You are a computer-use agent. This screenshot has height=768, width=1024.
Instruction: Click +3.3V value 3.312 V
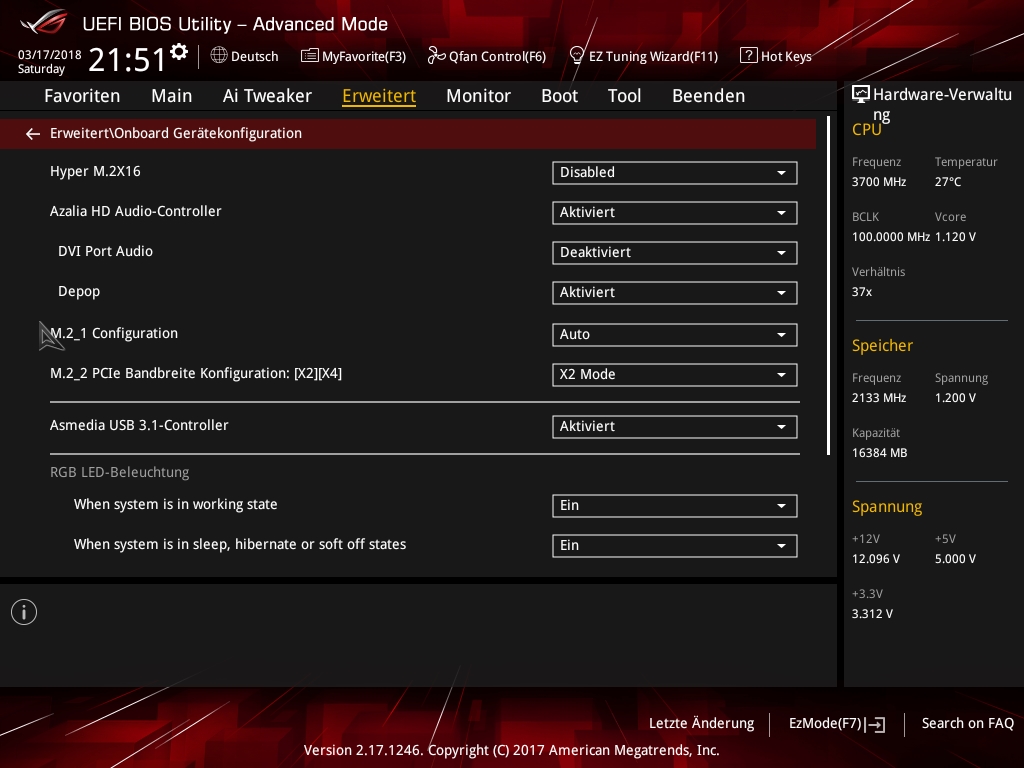pos(872,614)
